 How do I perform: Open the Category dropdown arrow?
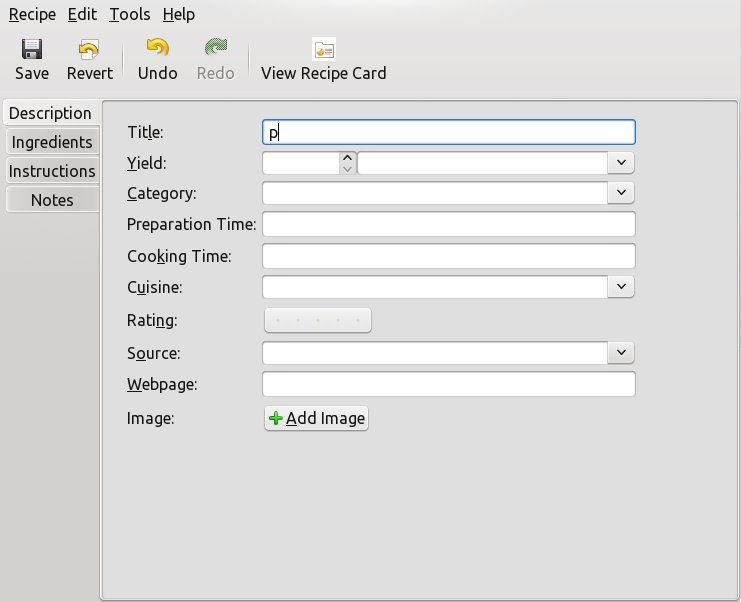coord(621,193)
